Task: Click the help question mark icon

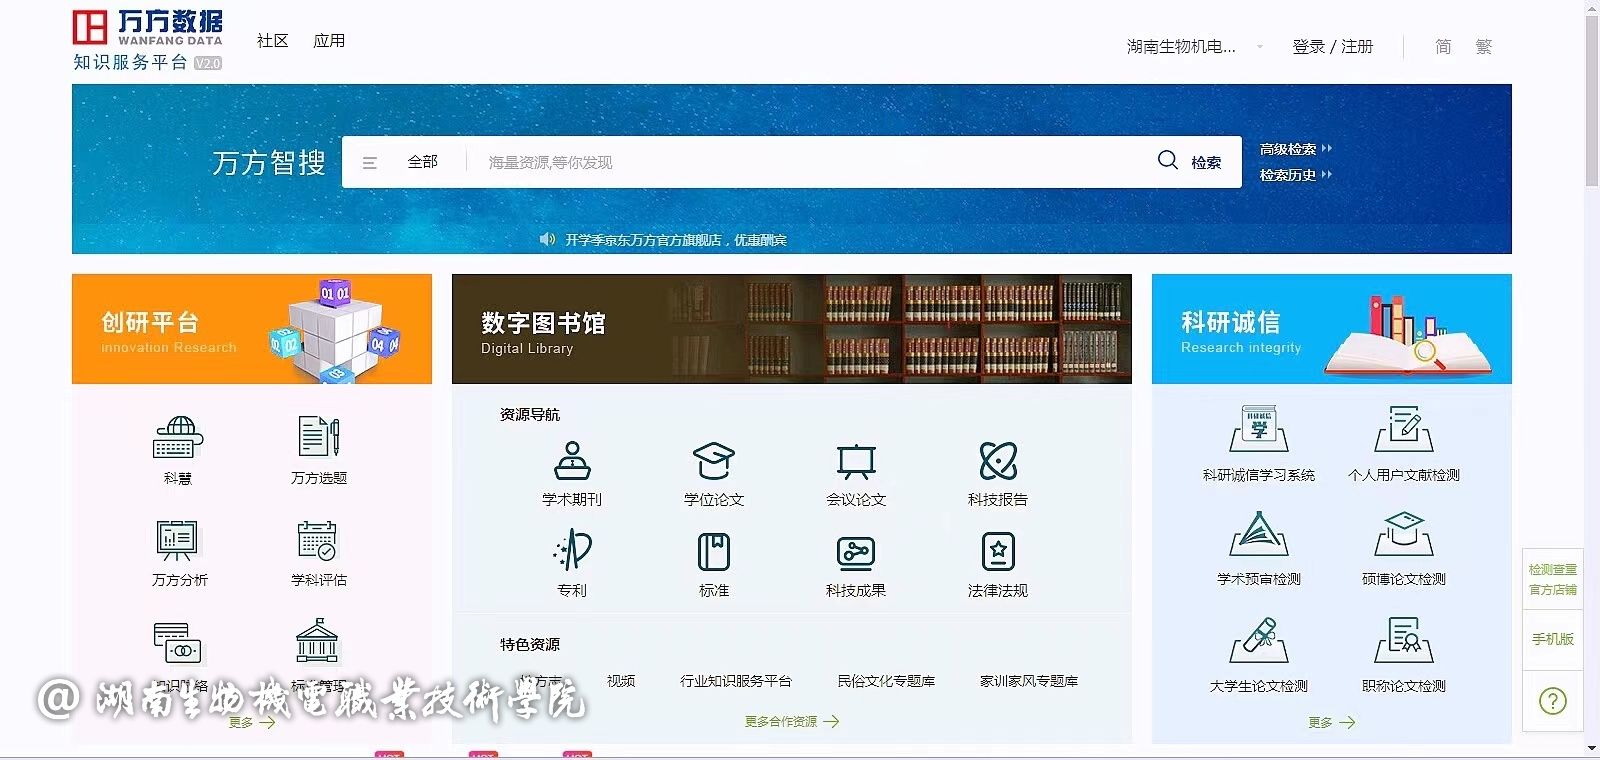Action: (x=1553, y=701)
